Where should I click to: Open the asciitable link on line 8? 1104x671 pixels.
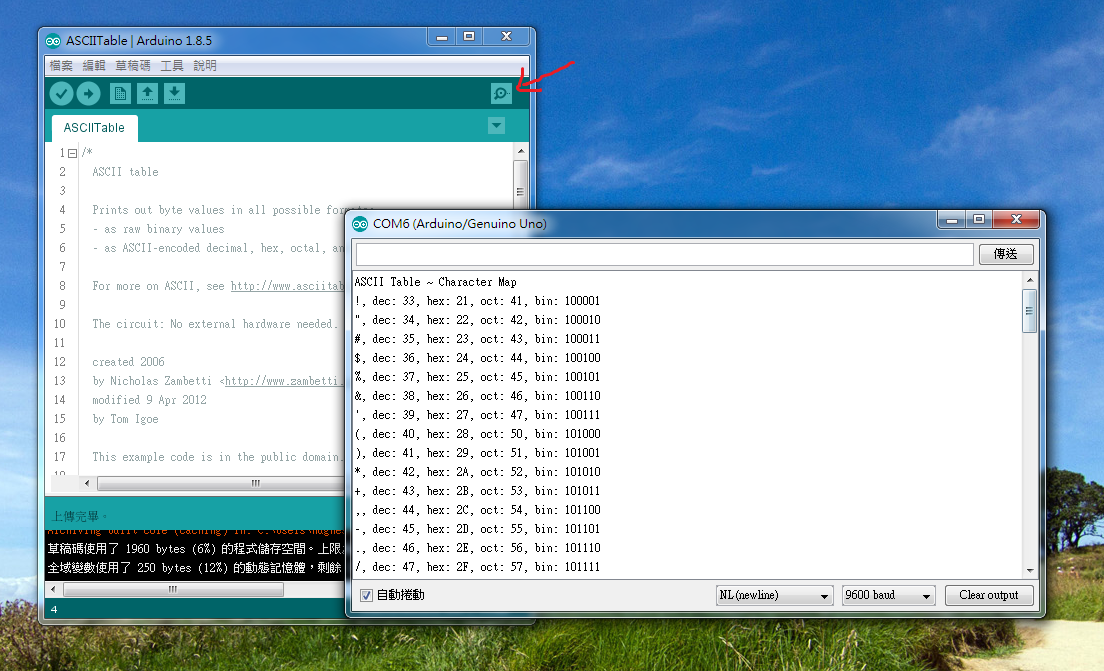287,286
